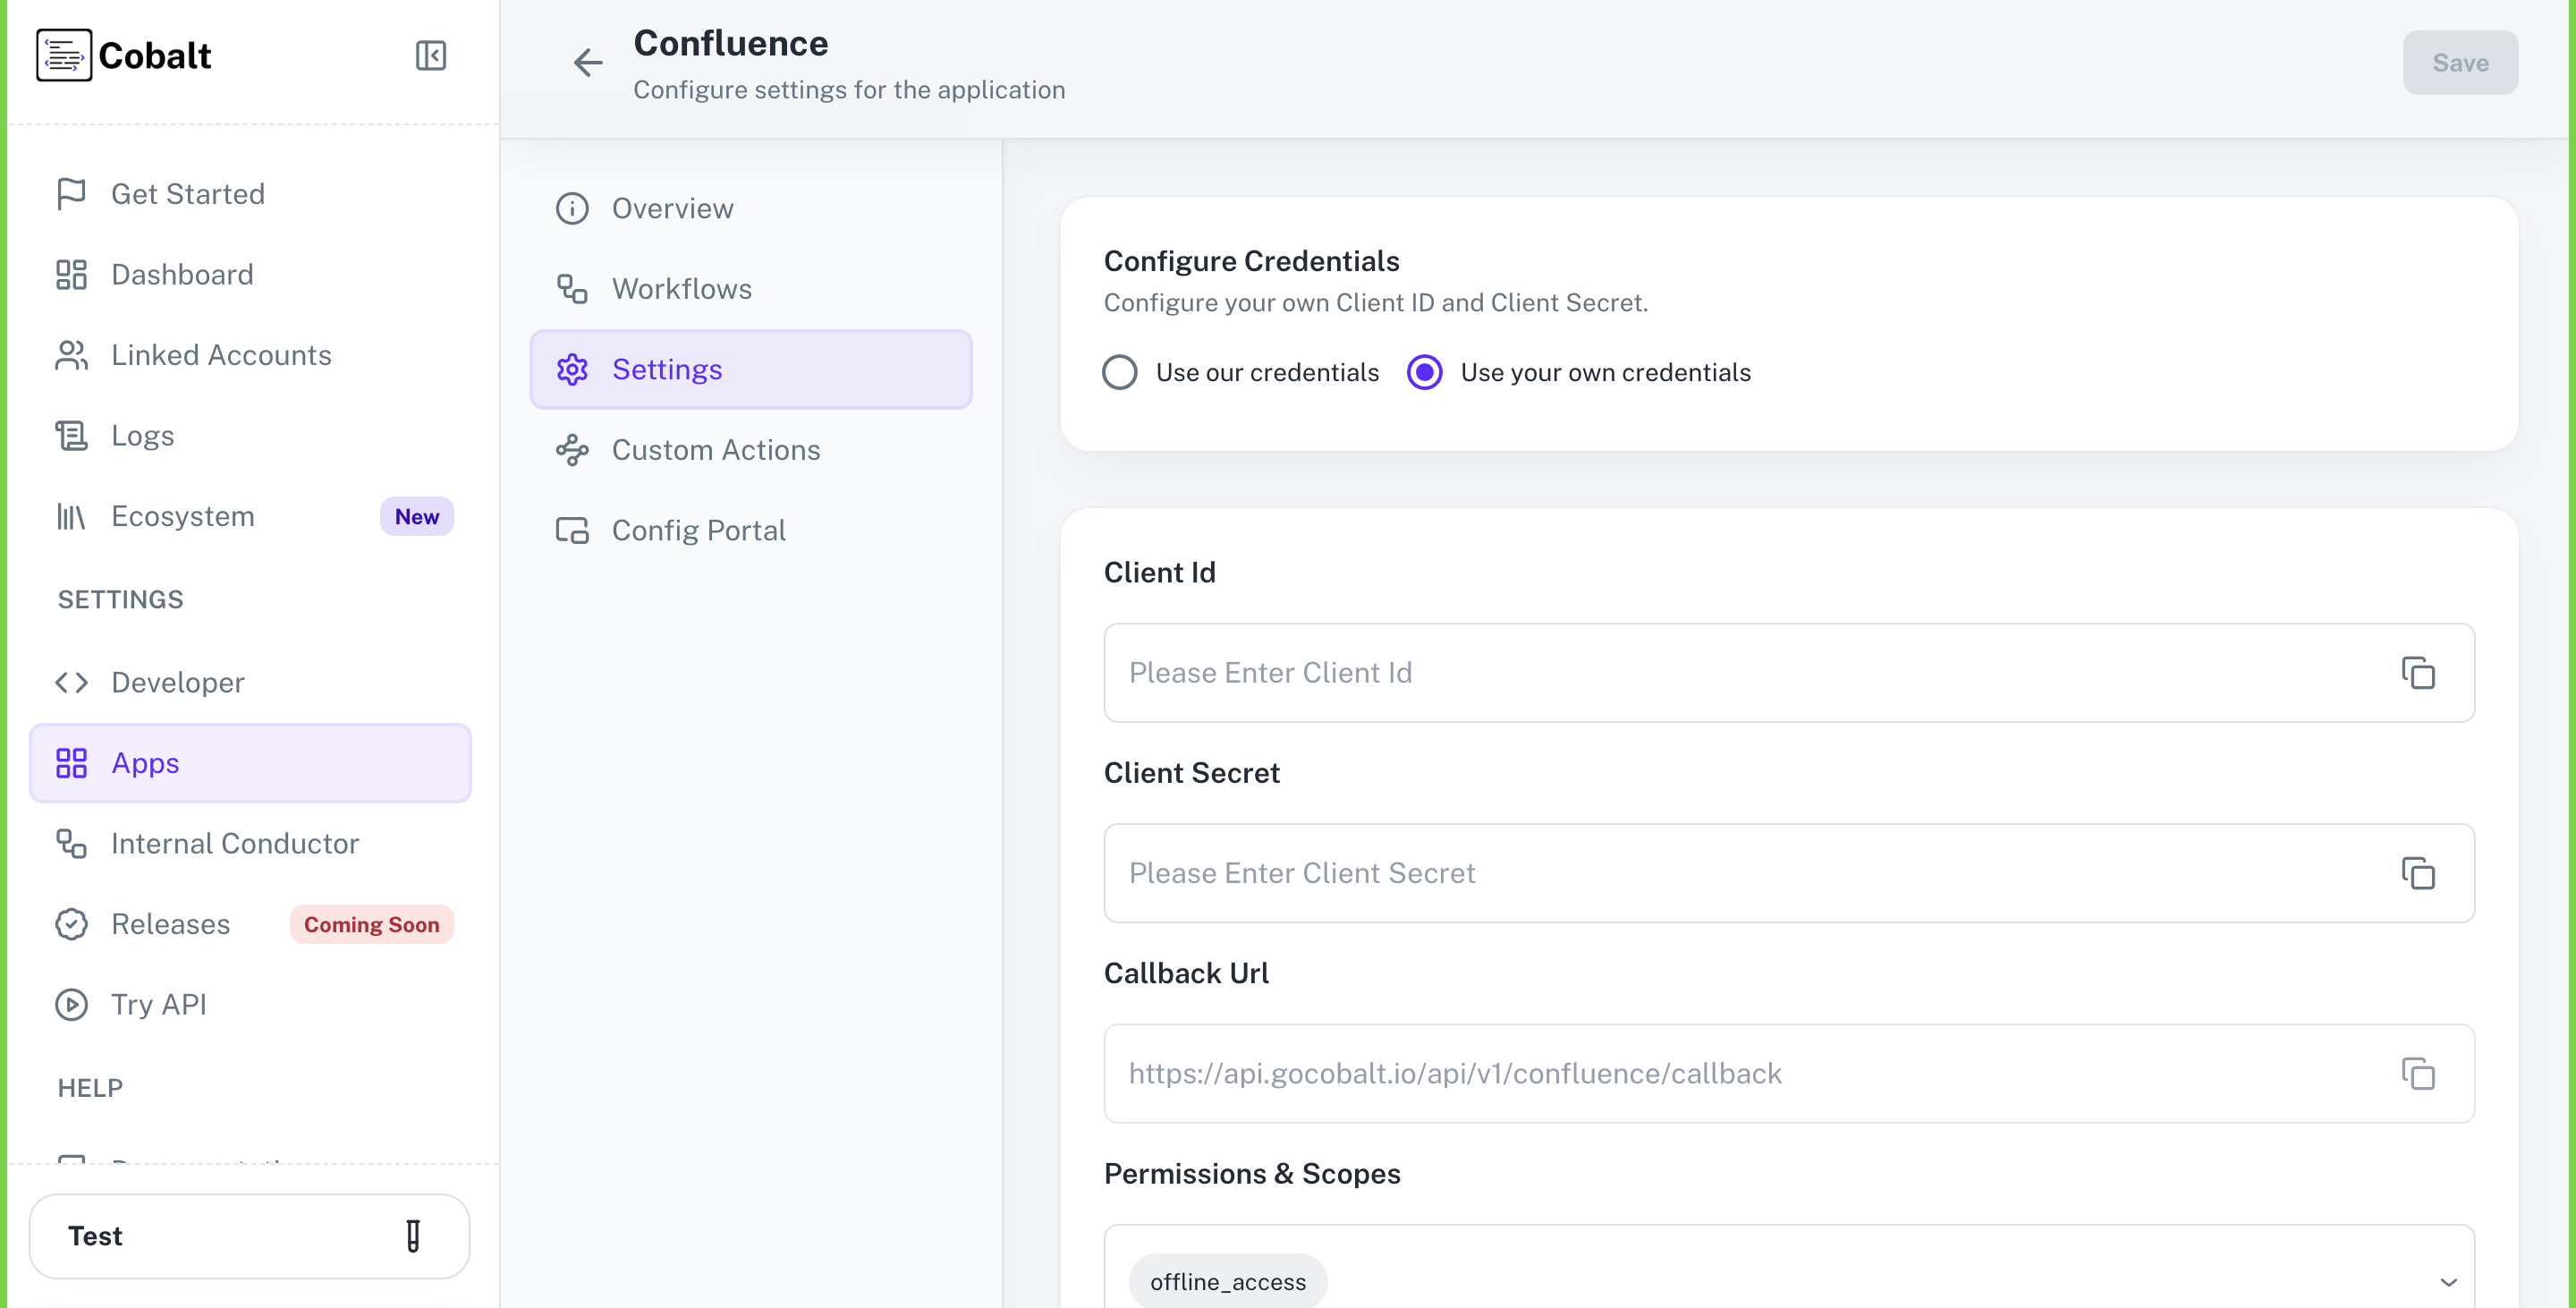
Task: Click the Try API play icon
Action: (x=70, y=1005)
